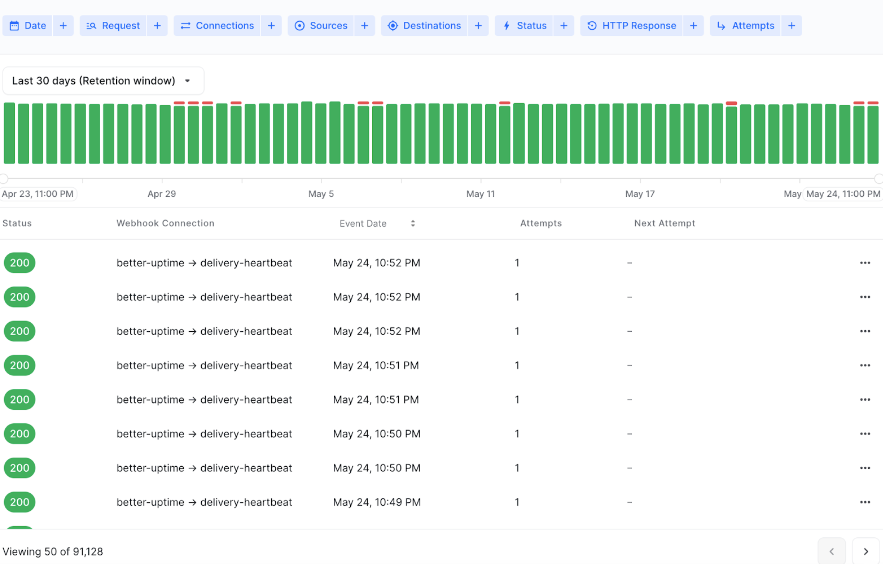Viewport: 883px width, 564px height.
Task: Open options menu for first 10:52 PM event
Action: tap(865, 263)
